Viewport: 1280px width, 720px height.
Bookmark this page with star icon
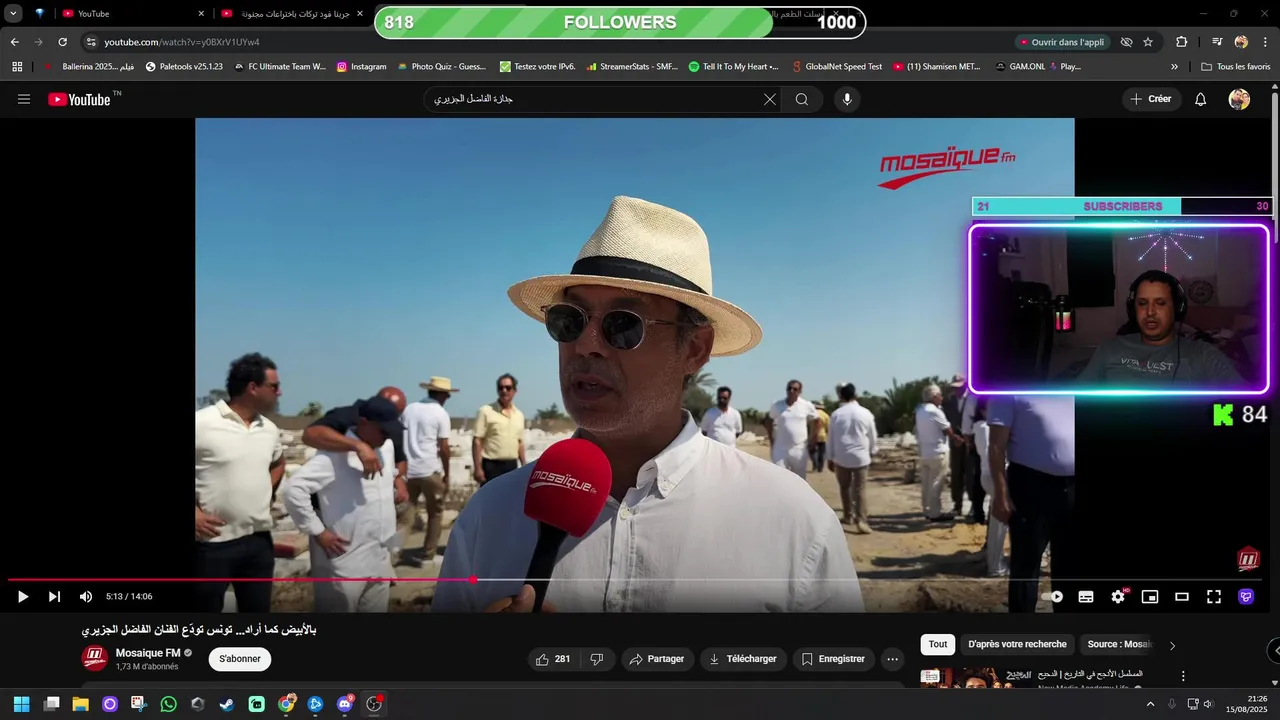pyautogui.click(x=1148, y=42)
